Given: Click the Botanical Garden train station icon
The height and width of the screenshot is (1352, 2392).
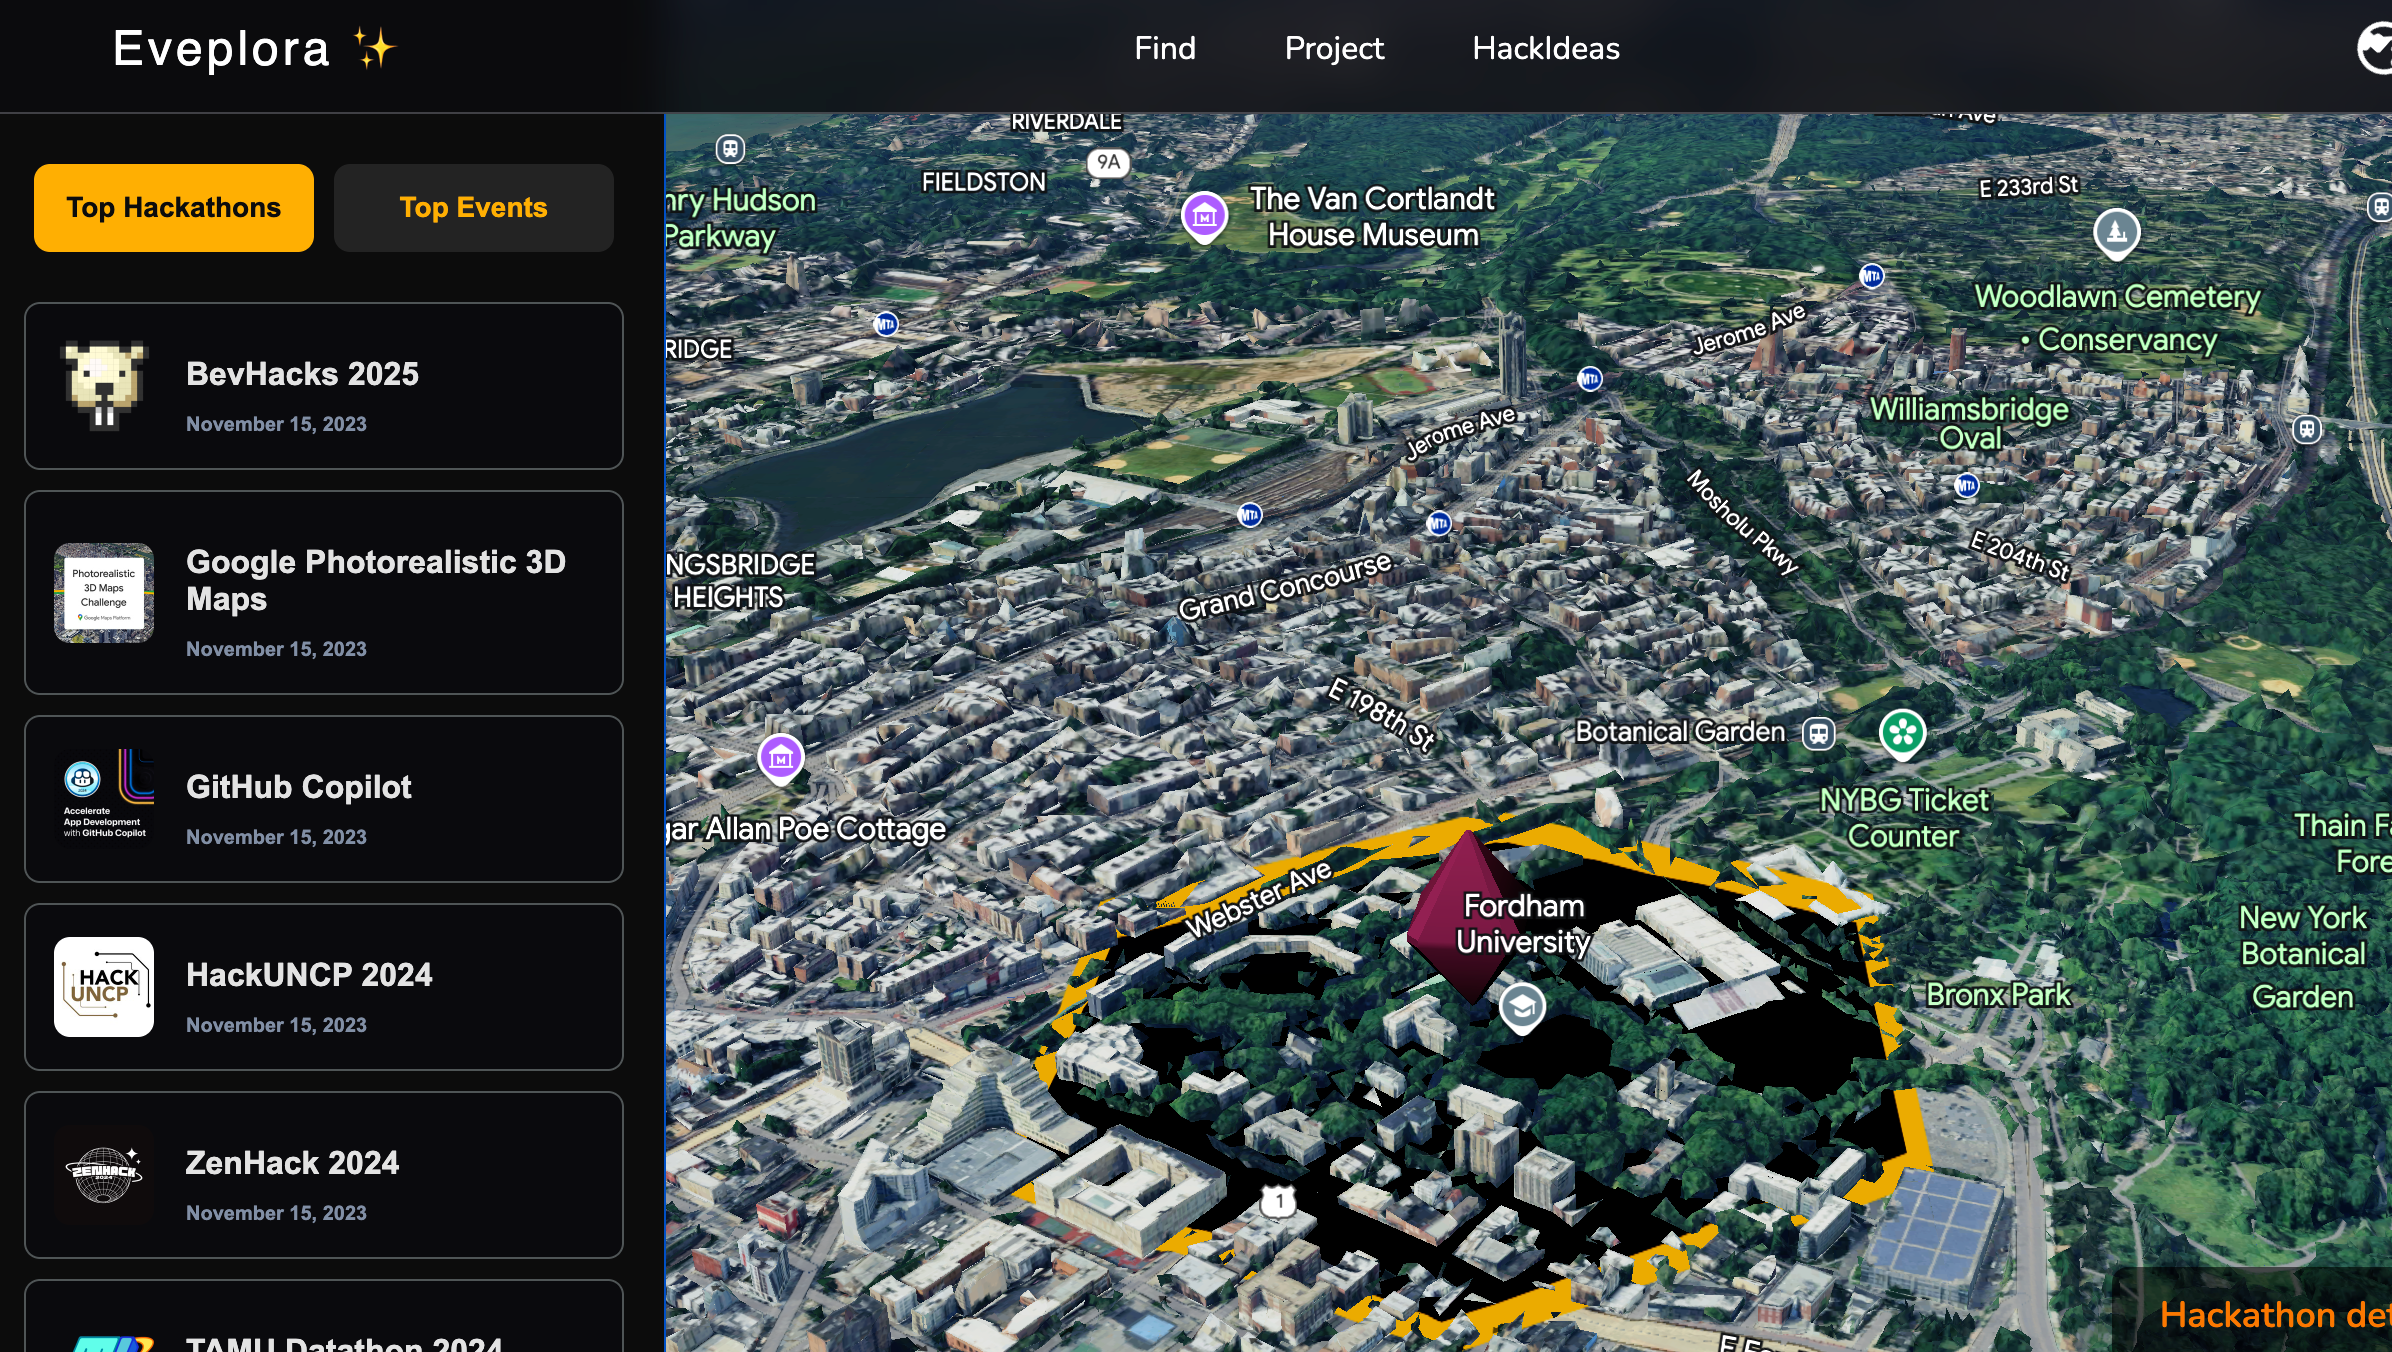Looking at the screenshot, I should click(x=1818, y=733).
